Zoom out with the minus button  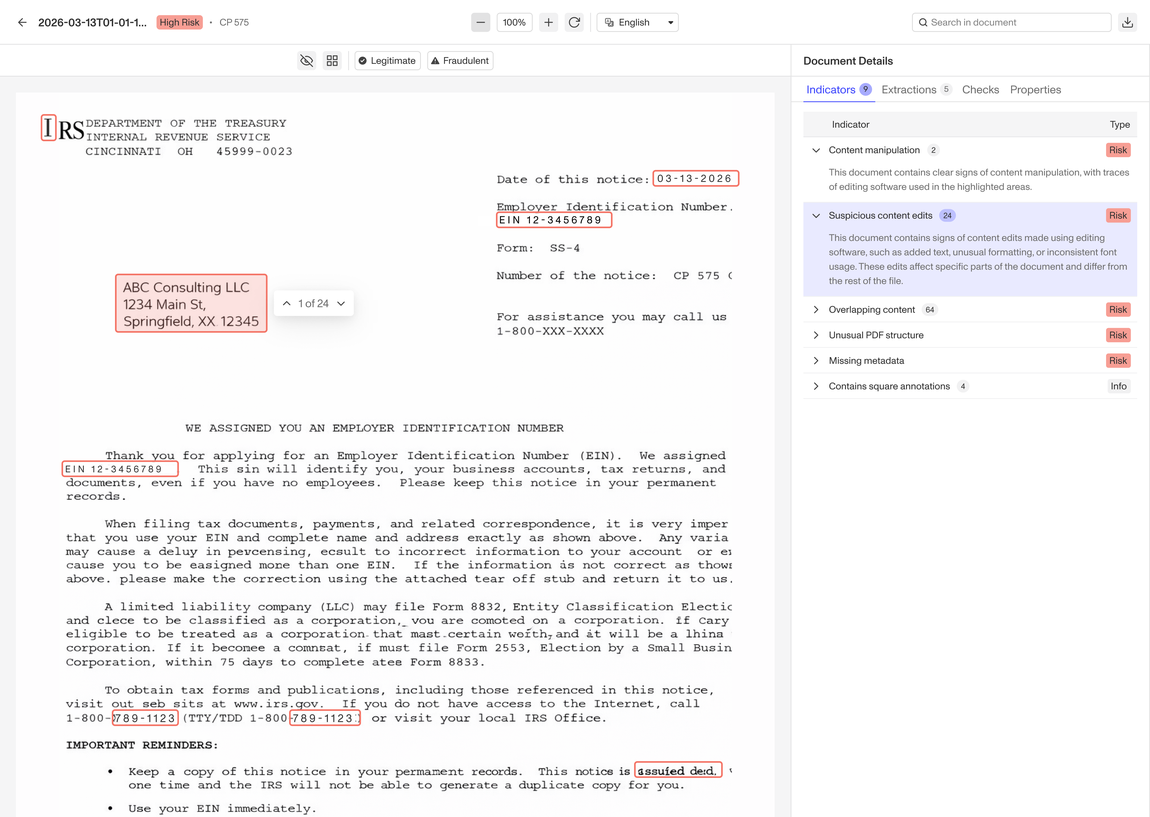click(480, 22)
